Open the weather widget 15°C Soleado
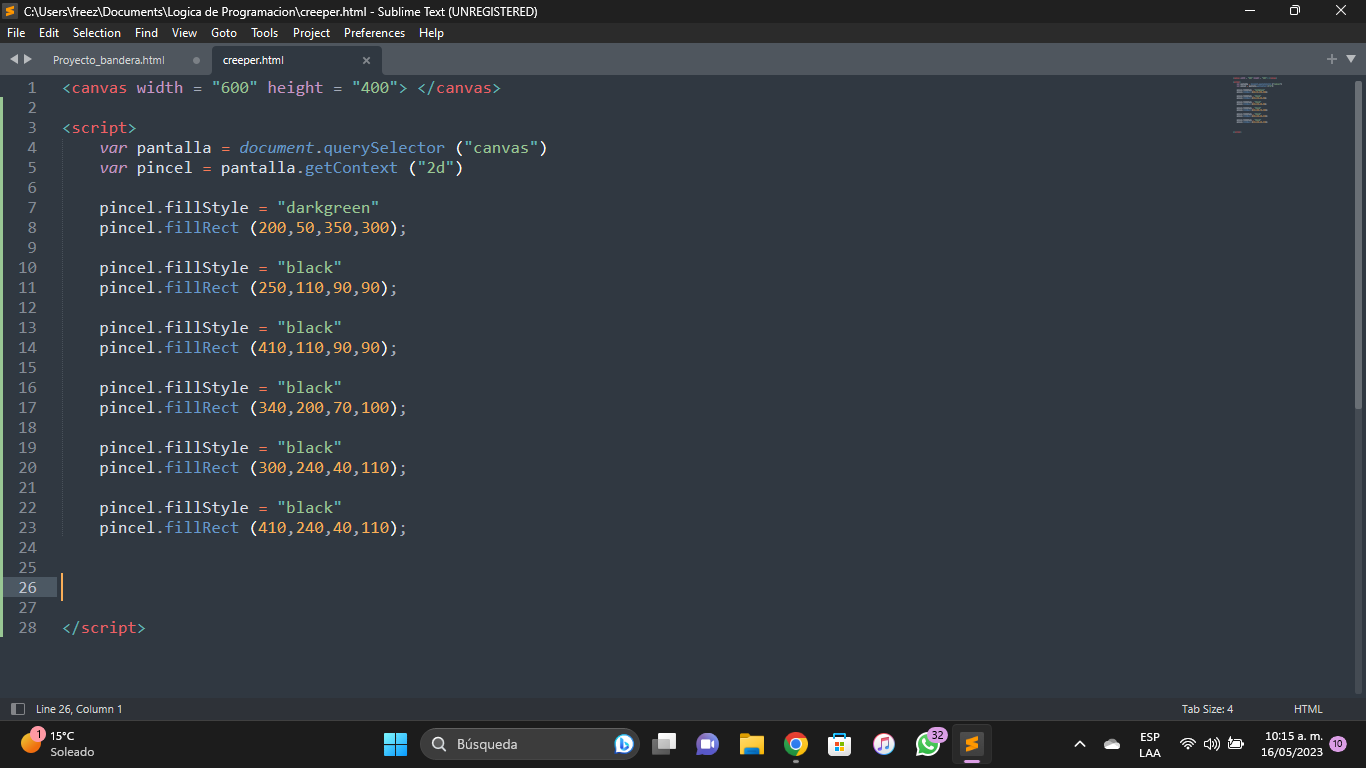Viewport: 1366px width, 768px height. (x=58, y=744)
